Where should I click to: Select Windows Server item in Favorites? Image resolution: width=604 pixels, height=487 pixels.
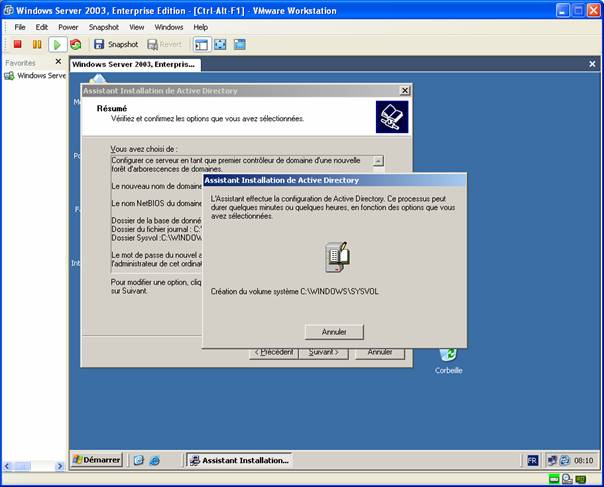(x=35, y=76)
